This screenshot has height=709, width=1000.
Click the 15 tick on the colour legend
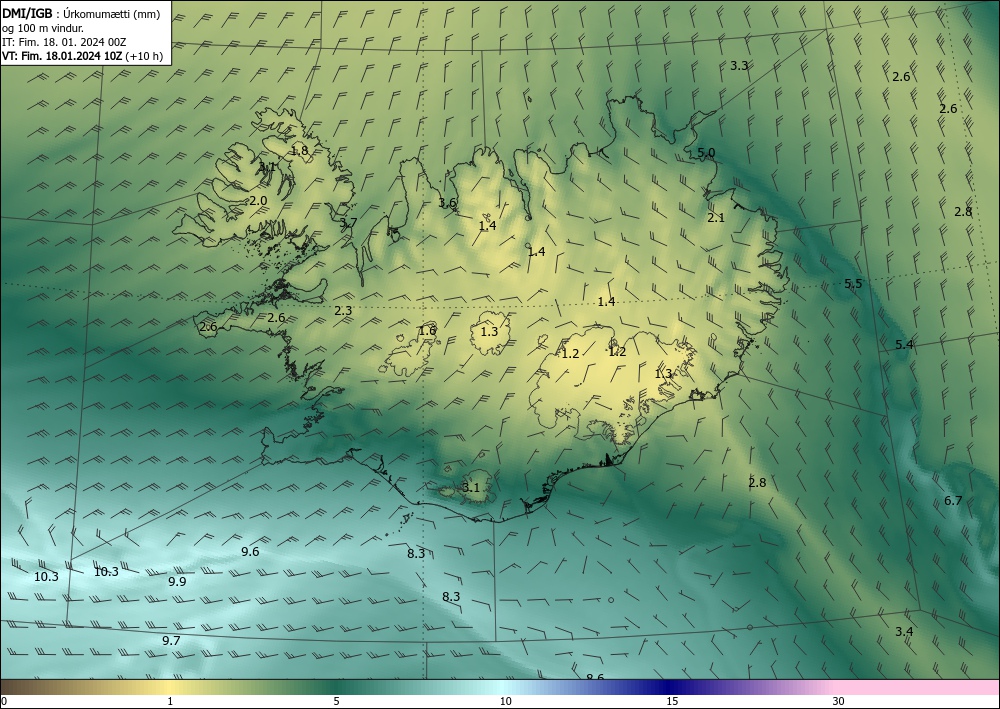point(672,701)
